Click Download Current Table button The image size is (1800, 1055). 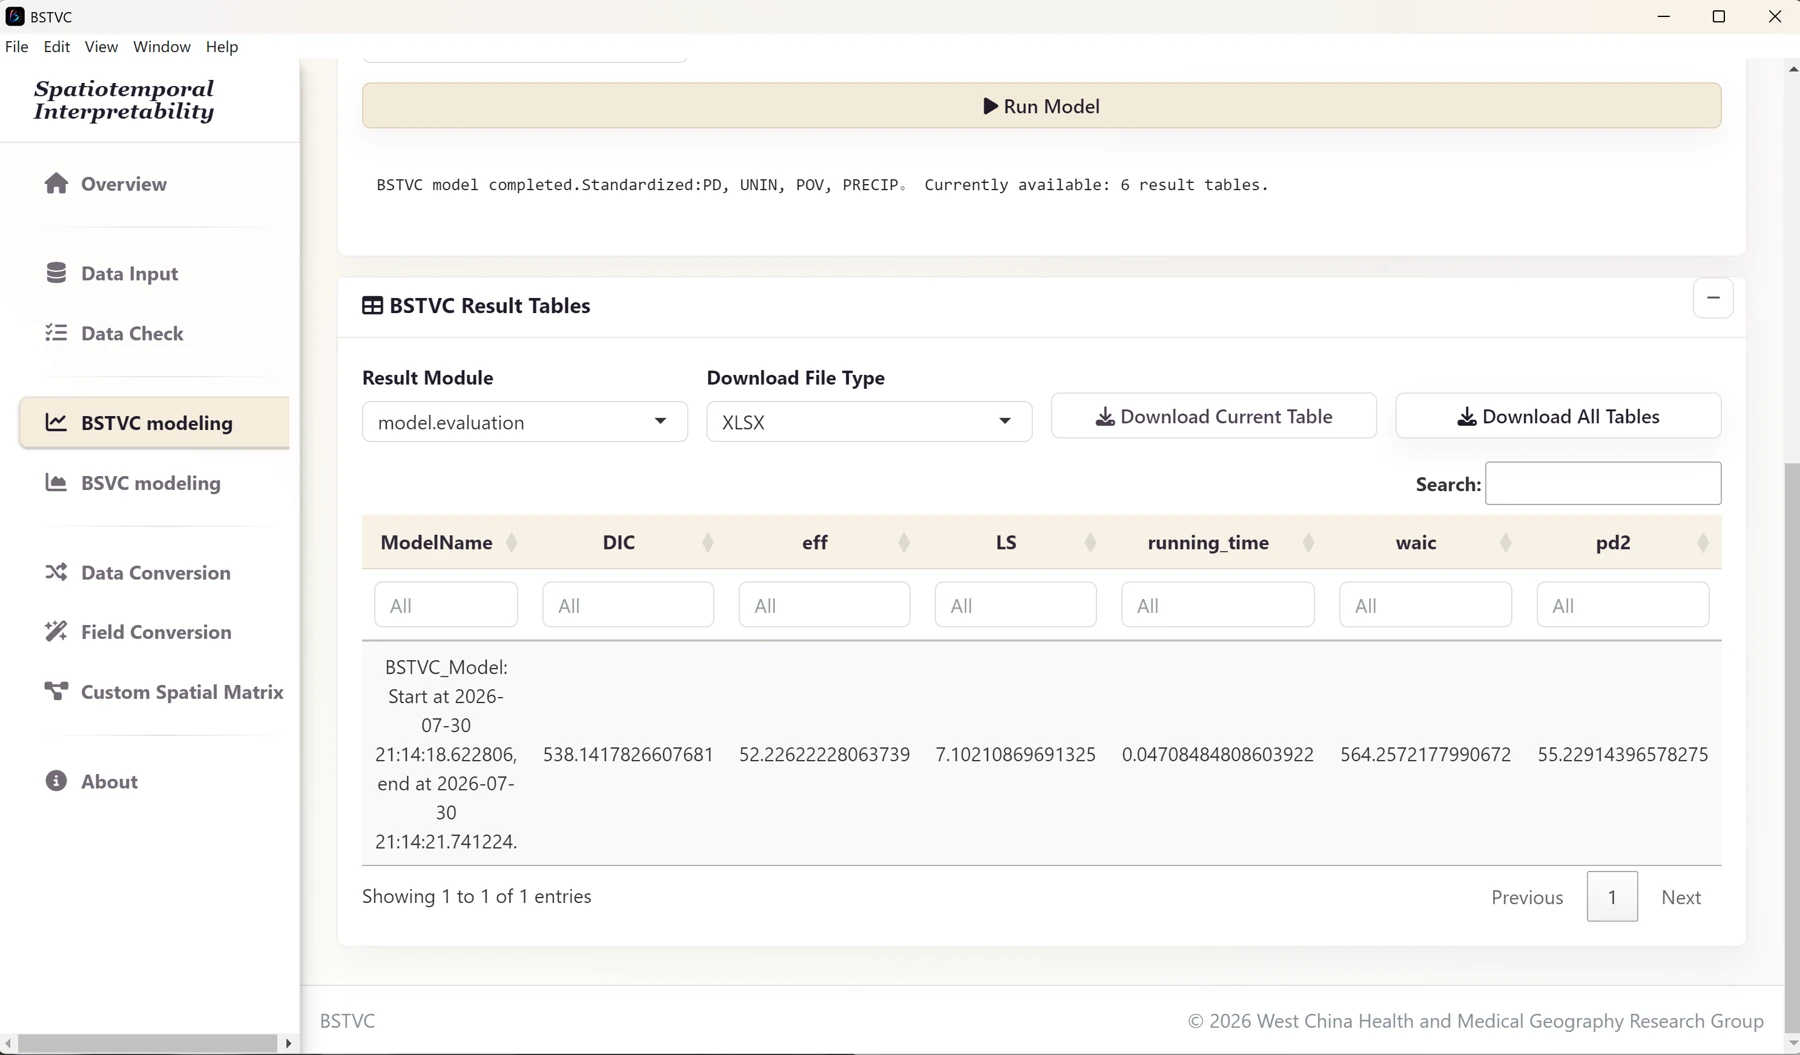(x=1214, y=416)
